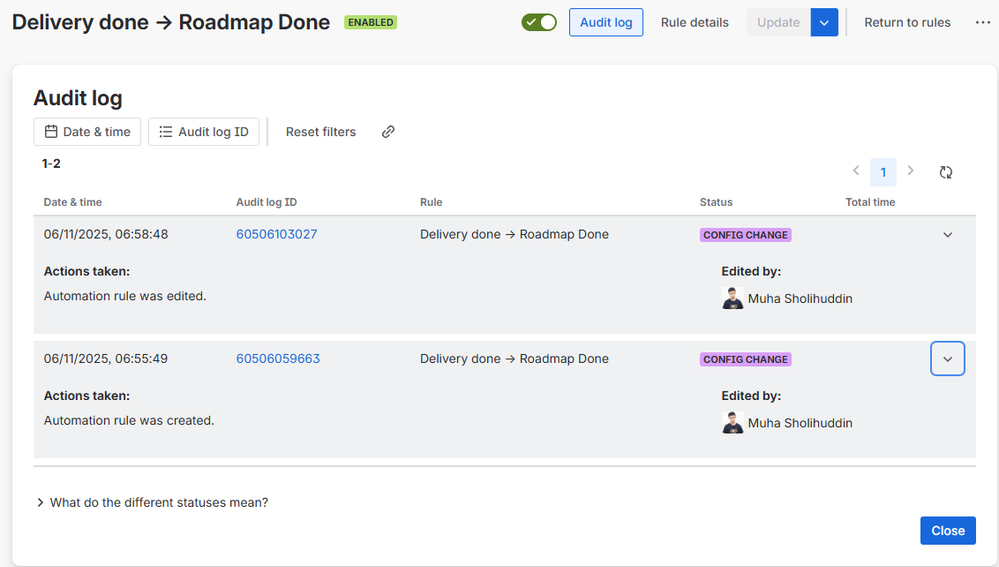The width and height of the screenshot is (999, 567).
Task: Click CONFIG CHANGE status of created entry
Action: tap(745, 359)
